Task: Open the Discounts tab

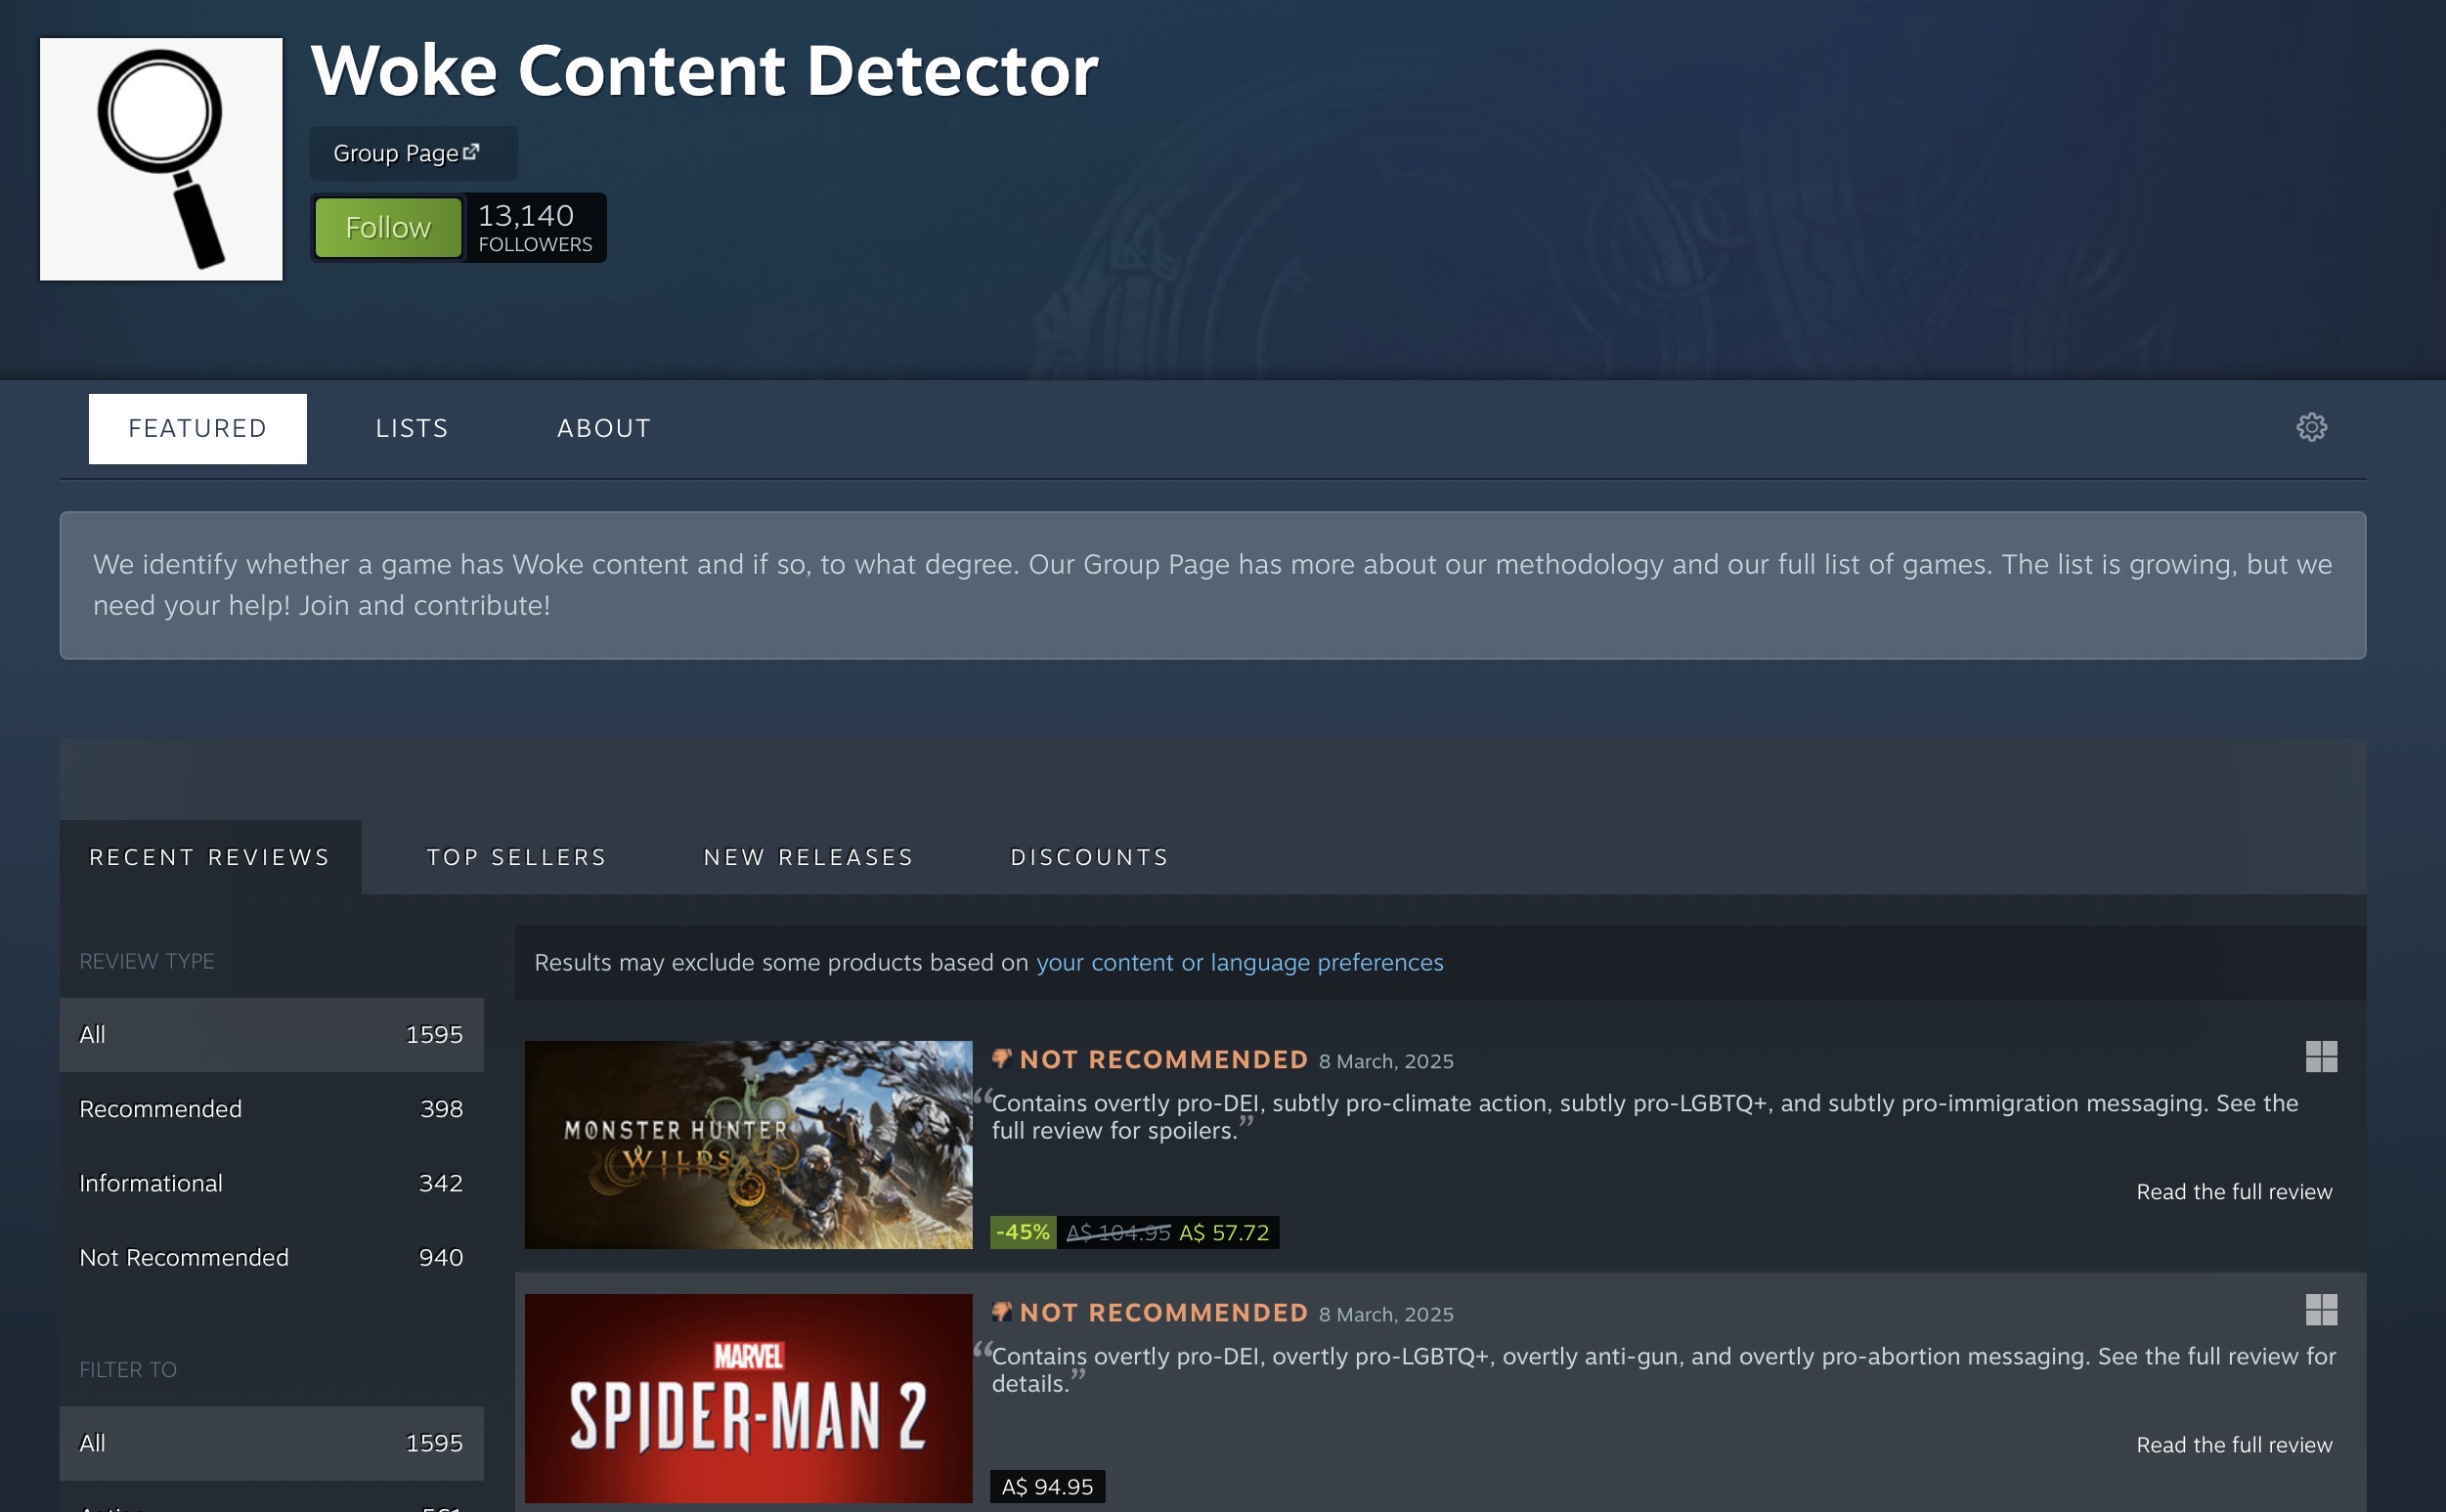Action: click(x=1089, y=857)
